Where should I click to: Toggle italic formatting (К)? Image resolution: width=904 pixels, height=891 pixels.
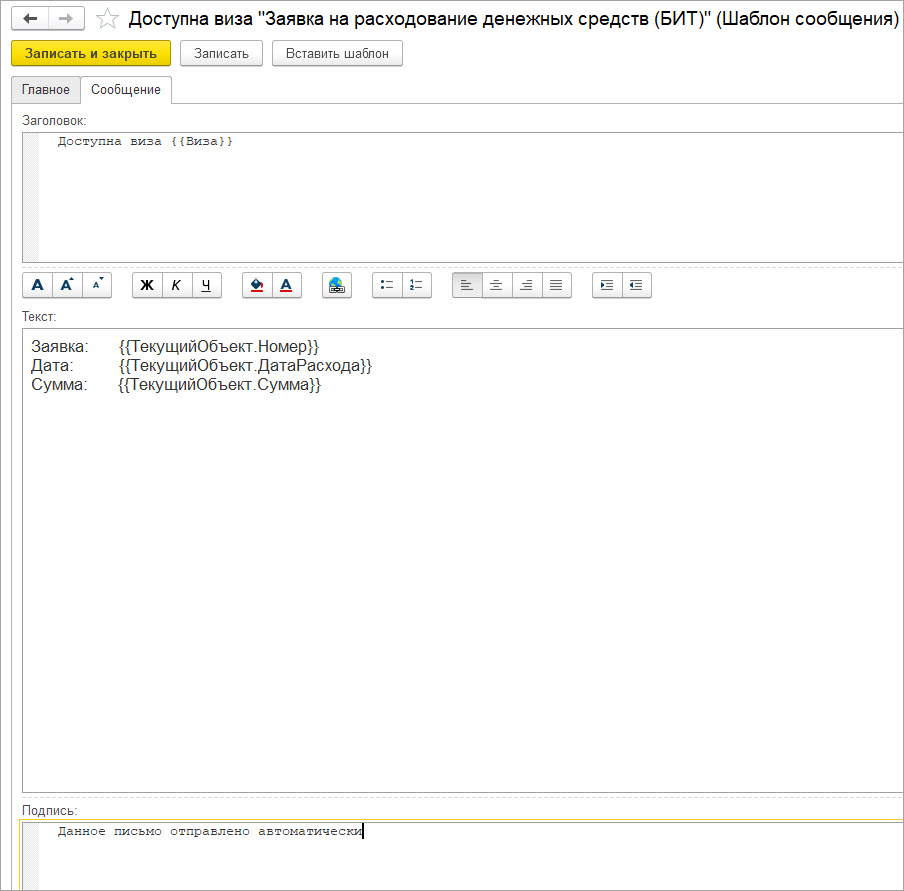(x=177, y=285)
